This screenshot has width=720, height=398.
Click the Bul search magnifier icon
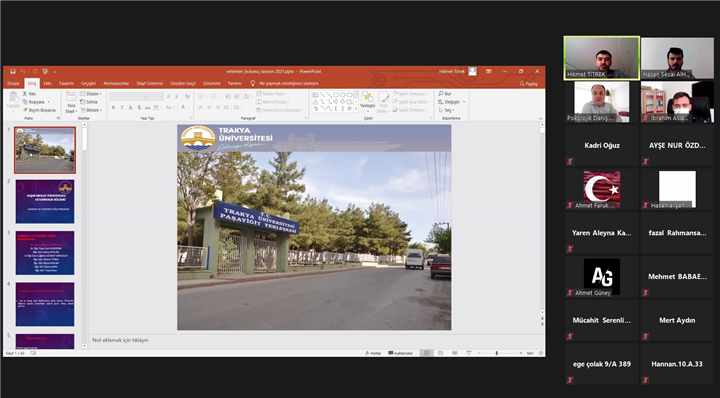click(441, 94)
